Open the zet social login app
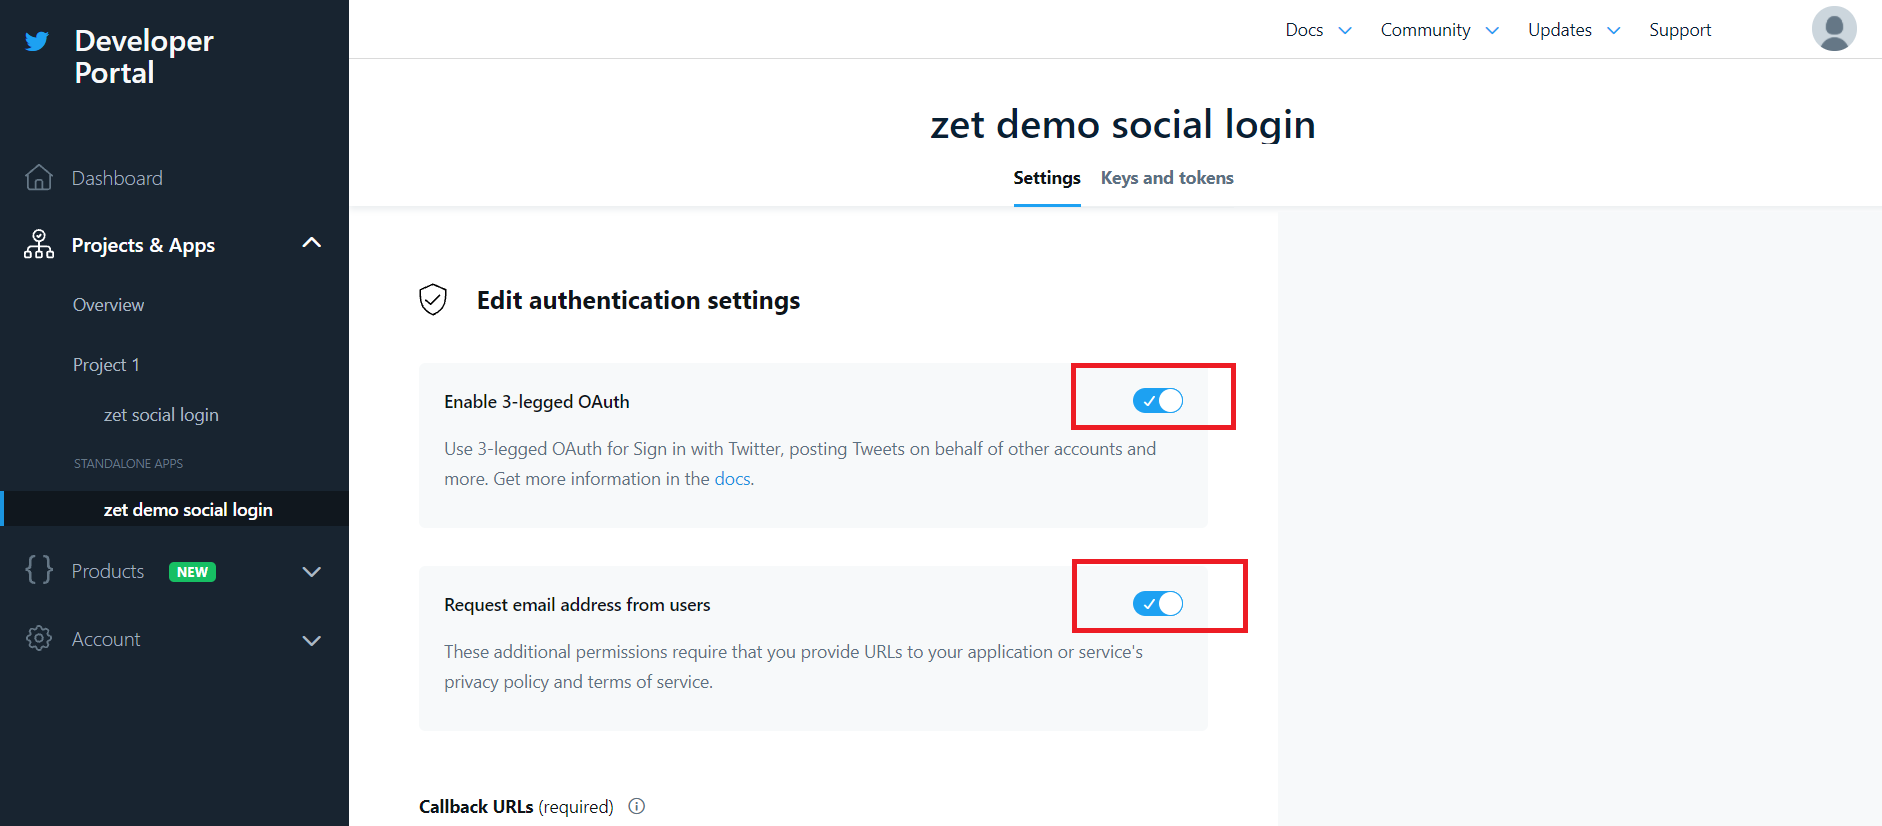1882x826 pixels. [x=161, y=415]
